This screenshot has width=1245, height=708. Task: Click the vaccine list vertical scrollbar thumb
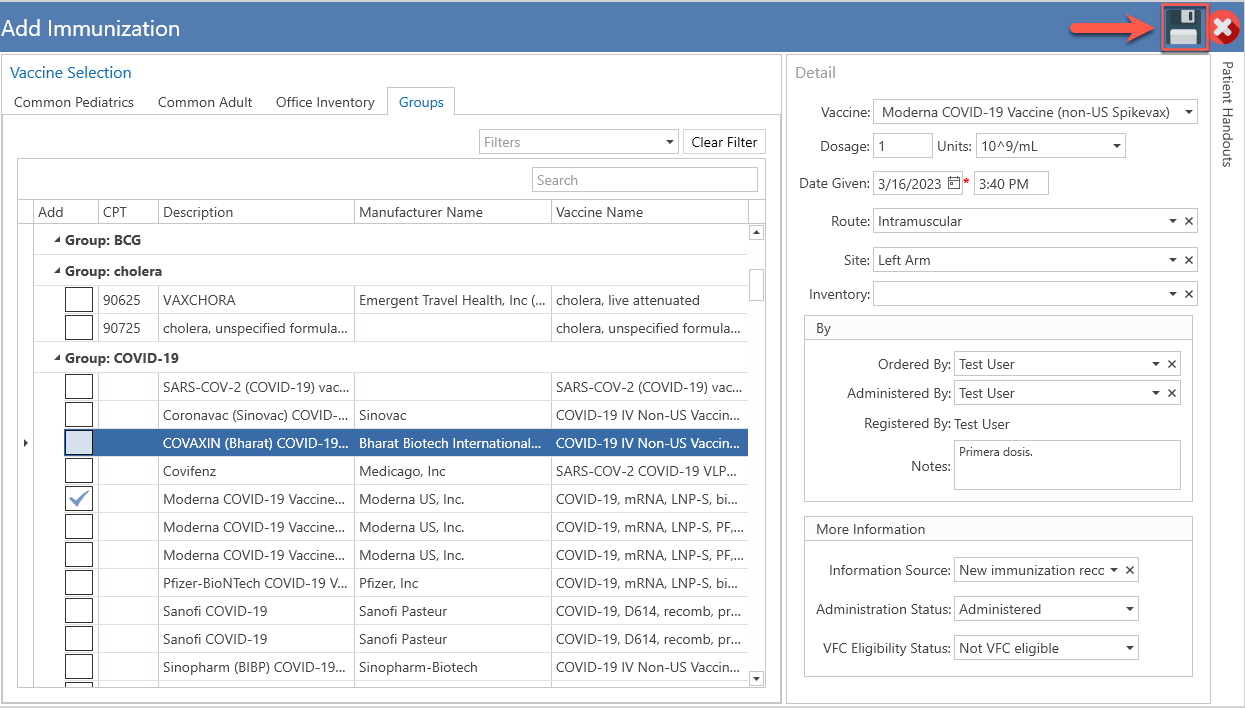pyautogui.click(x=757, y=284)
